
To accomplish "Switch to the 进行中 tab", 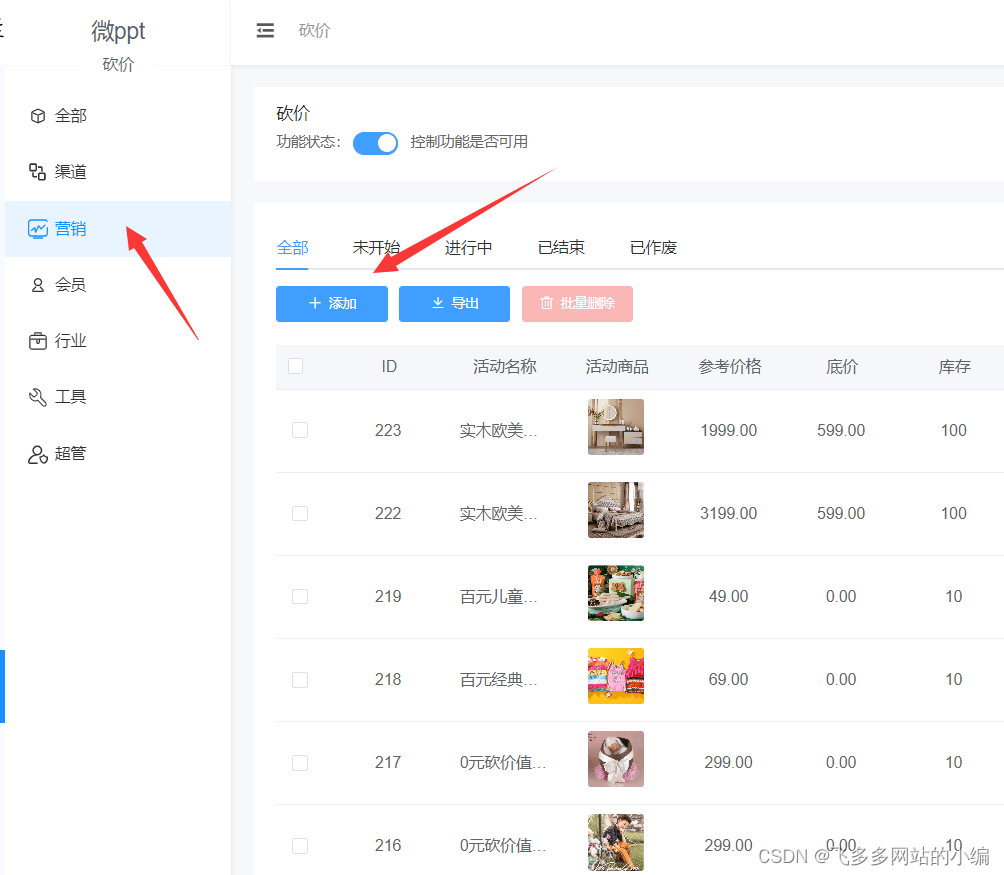I will (x=469, y=248).
